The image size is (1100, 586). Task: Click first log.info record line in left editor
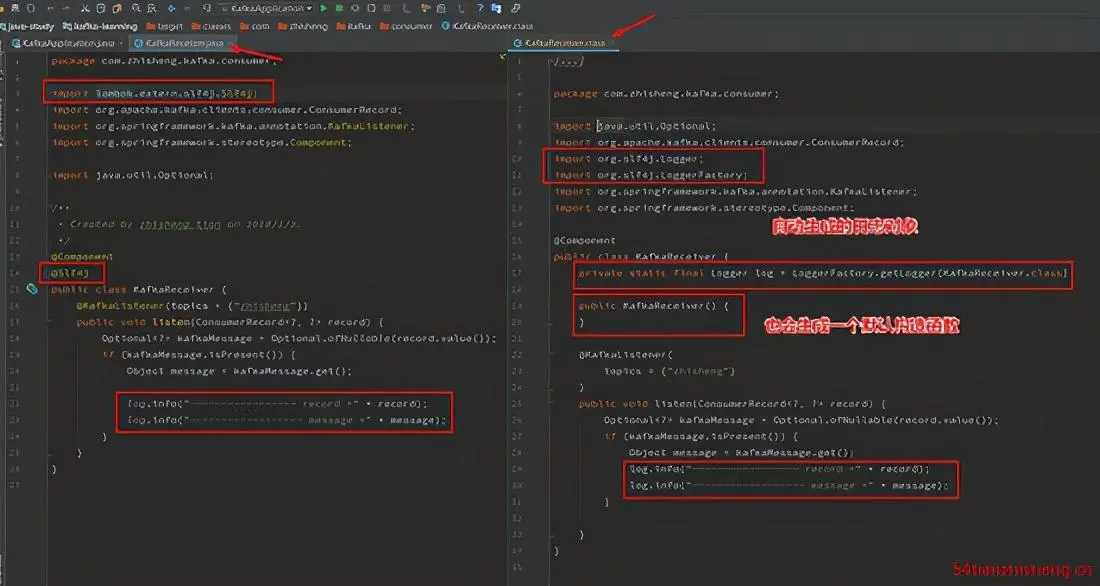pyautogui.click(x=277, y=404)
